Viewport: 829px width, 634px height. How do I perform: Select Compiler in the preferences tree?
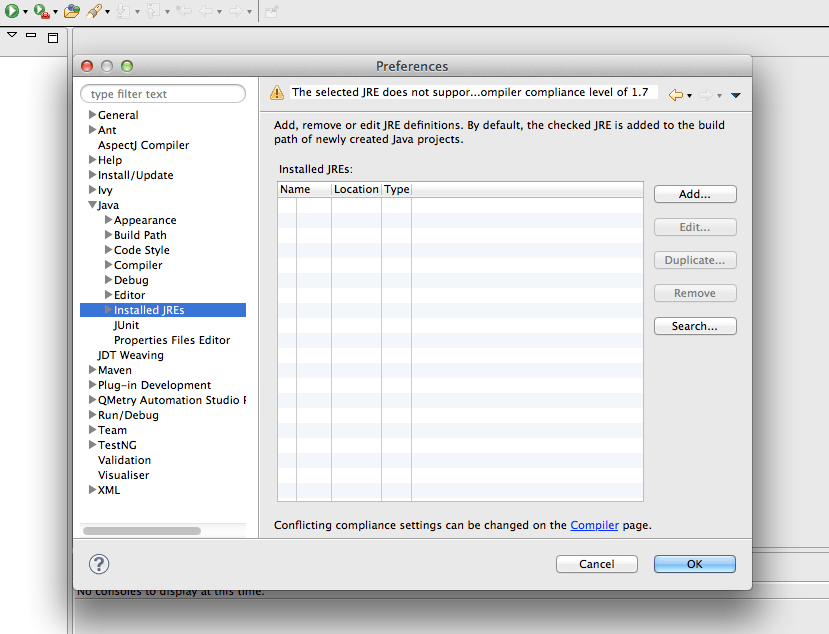[138, 265]
